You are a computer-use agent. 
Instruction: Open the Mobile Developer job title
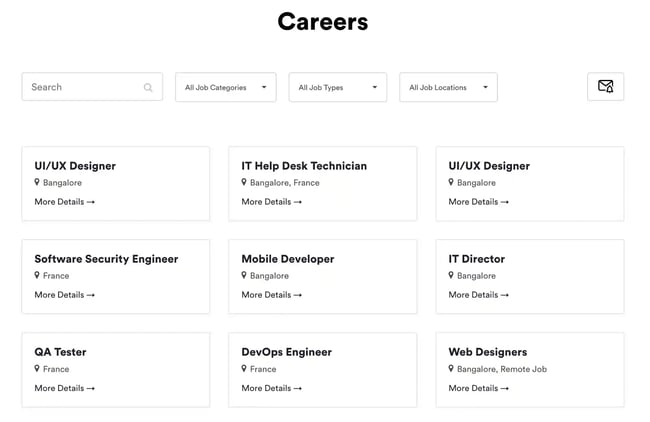tap(288, 259)
